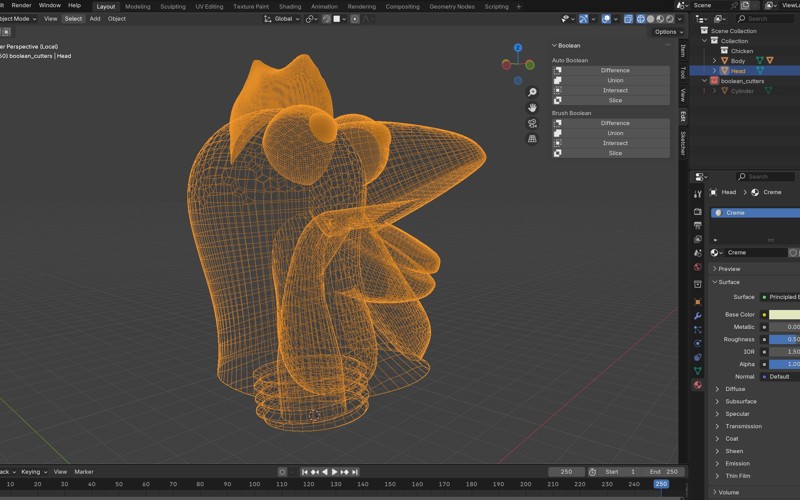800x500 pixels.
Task: Open the Global transform orientation dropdown
Action: pos(283,19)
